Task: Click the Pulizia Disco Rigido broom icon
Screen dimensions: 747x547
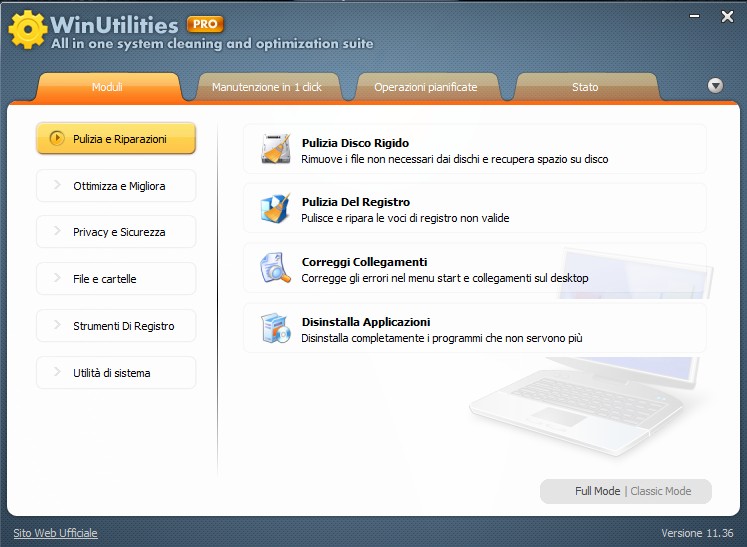Action: (x=276, y=149)
